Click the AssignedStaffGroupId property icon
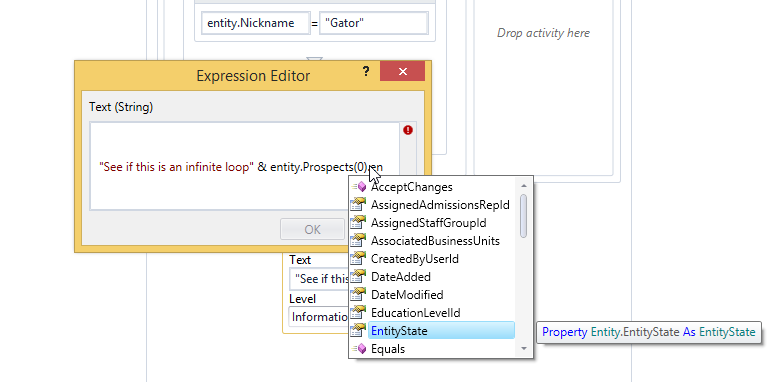This screenshot has width=767, height=382. coord(359,223)
